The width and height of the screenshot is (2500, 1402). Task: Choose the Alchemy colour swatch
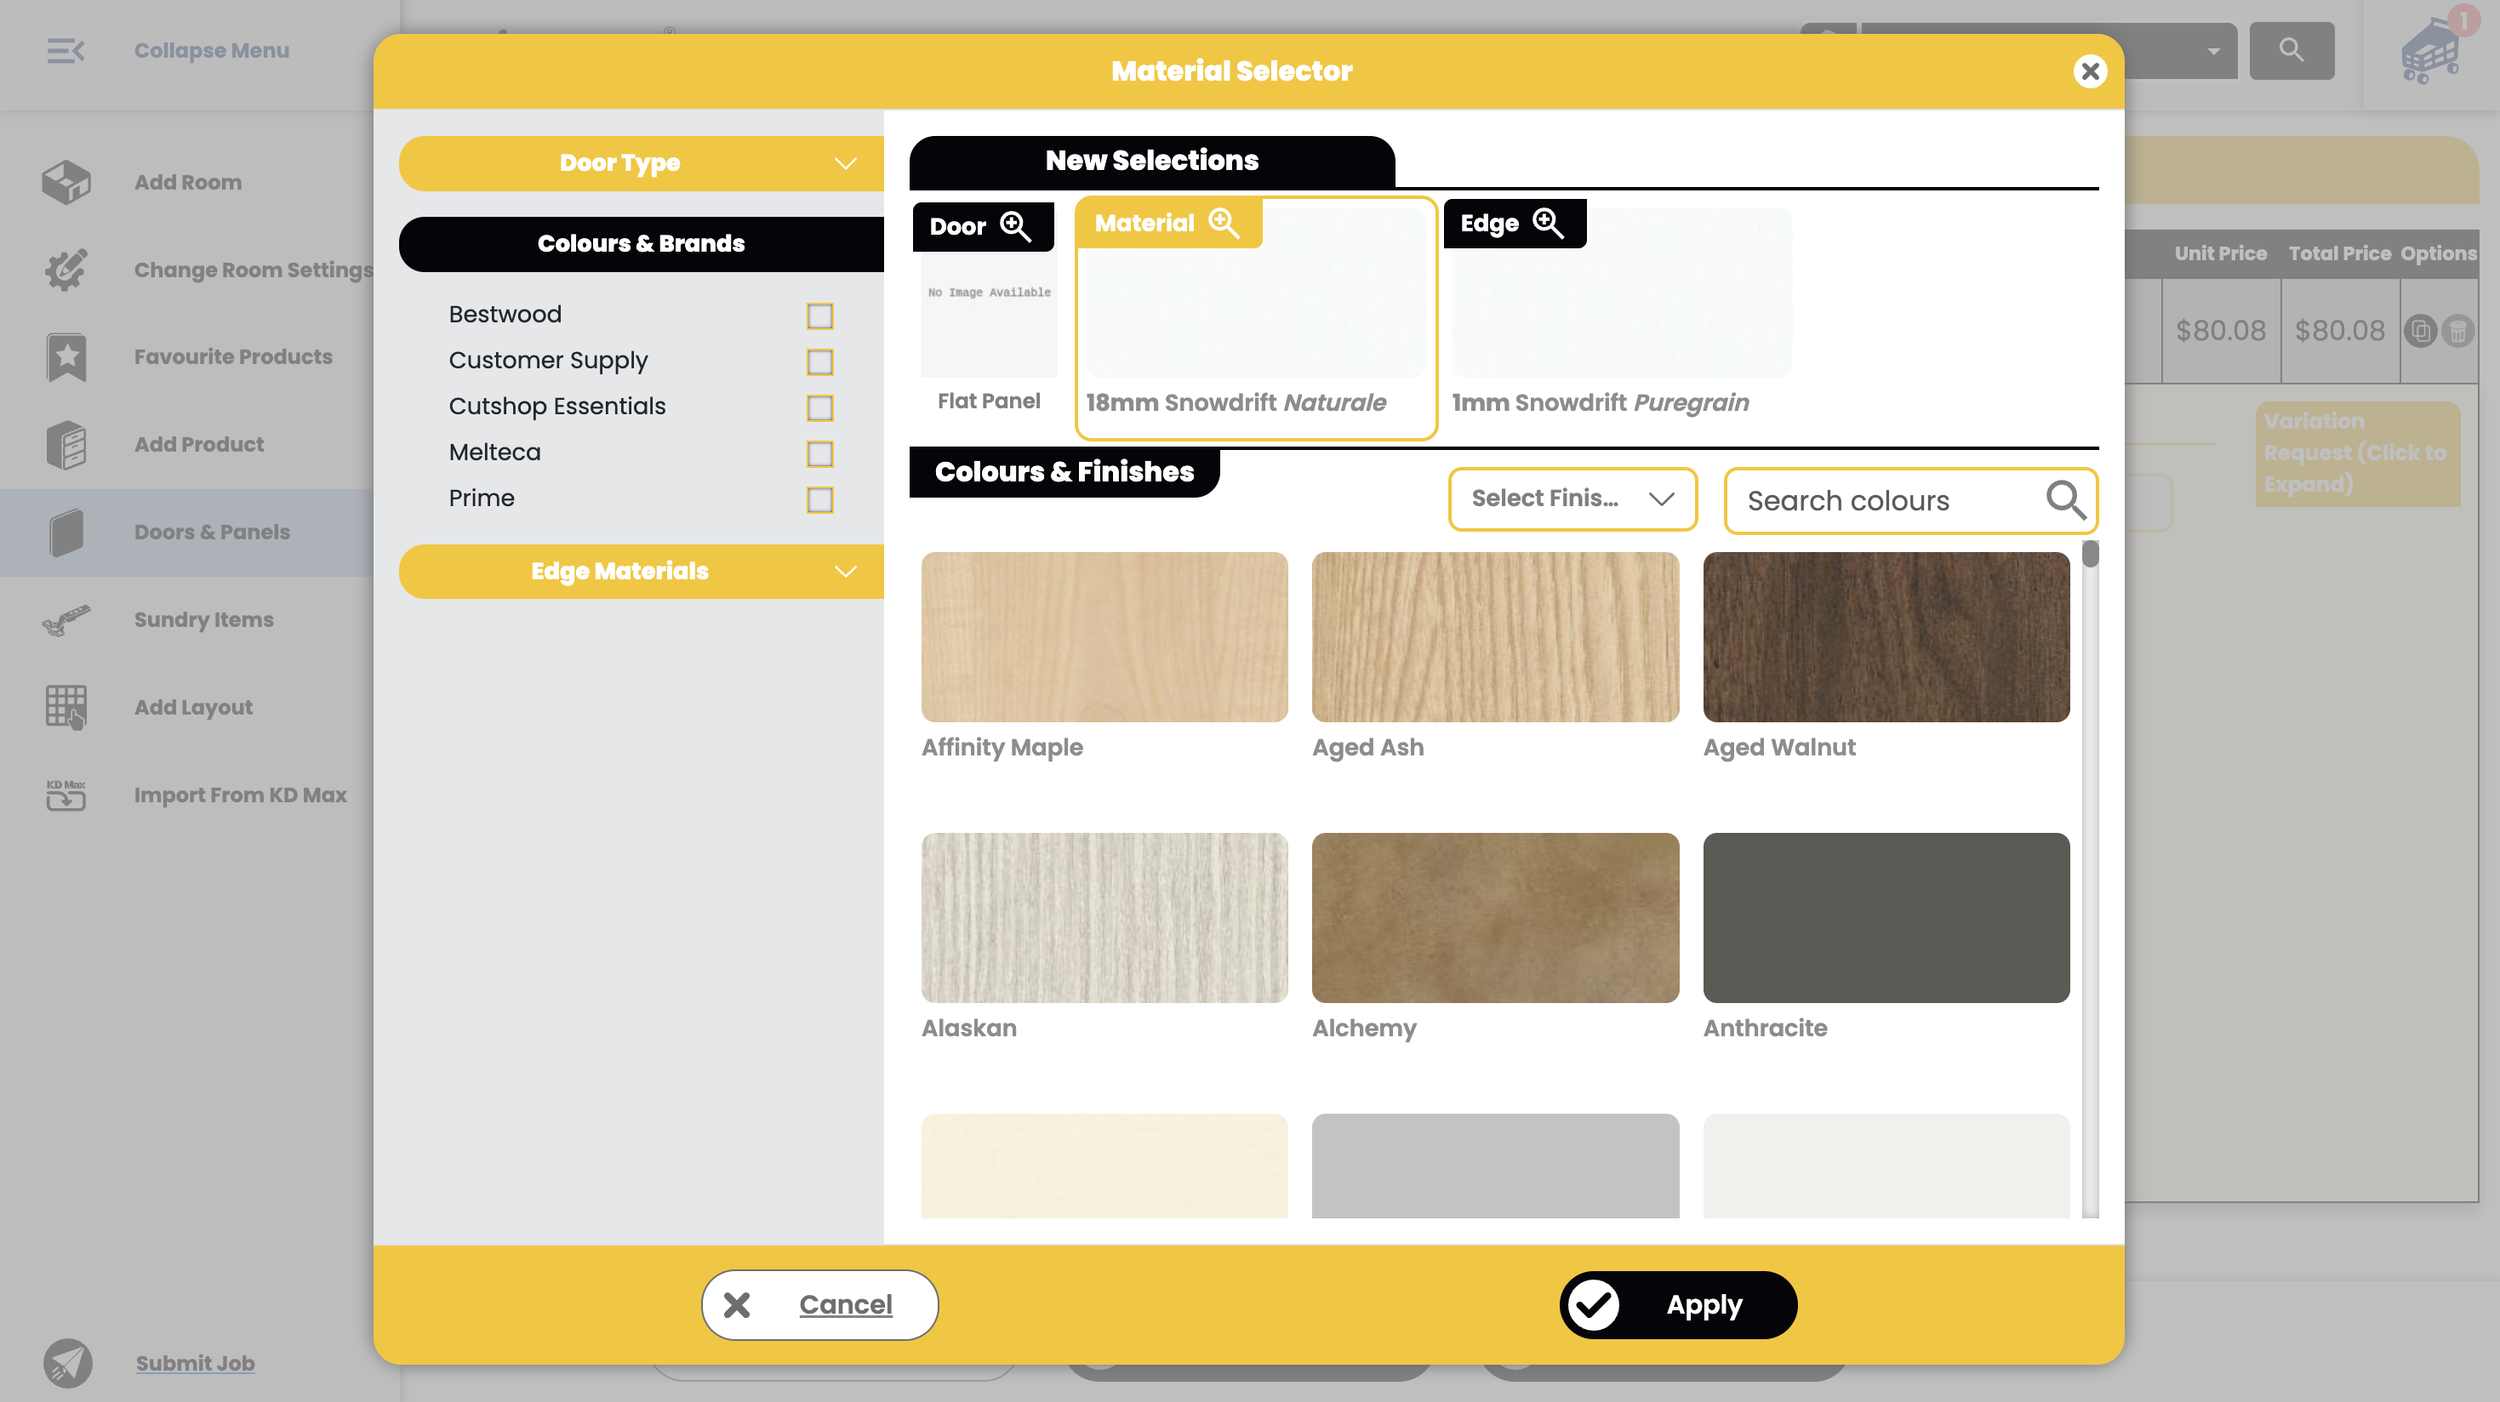tap(1495, 918)
